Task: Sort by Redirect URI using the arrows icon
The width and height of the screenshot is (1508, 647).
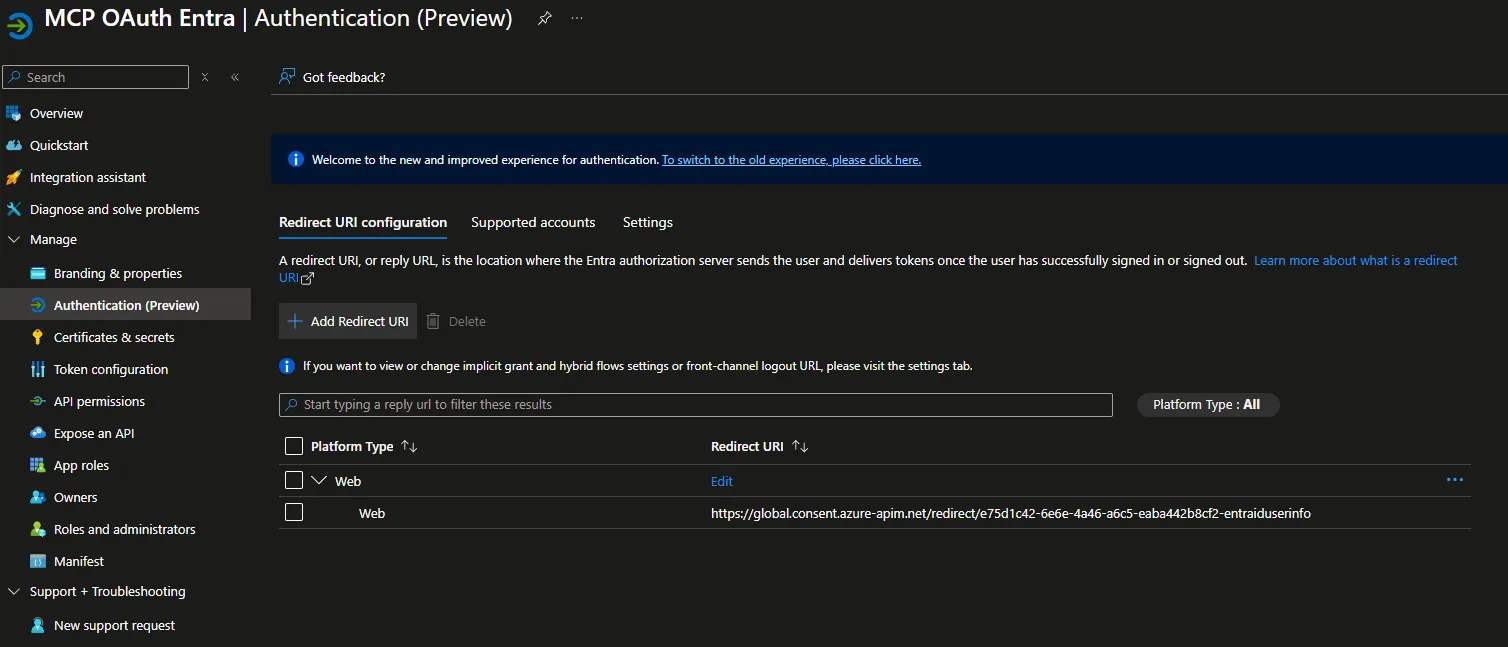Action: pyautogui.click(x=800, y=446)
